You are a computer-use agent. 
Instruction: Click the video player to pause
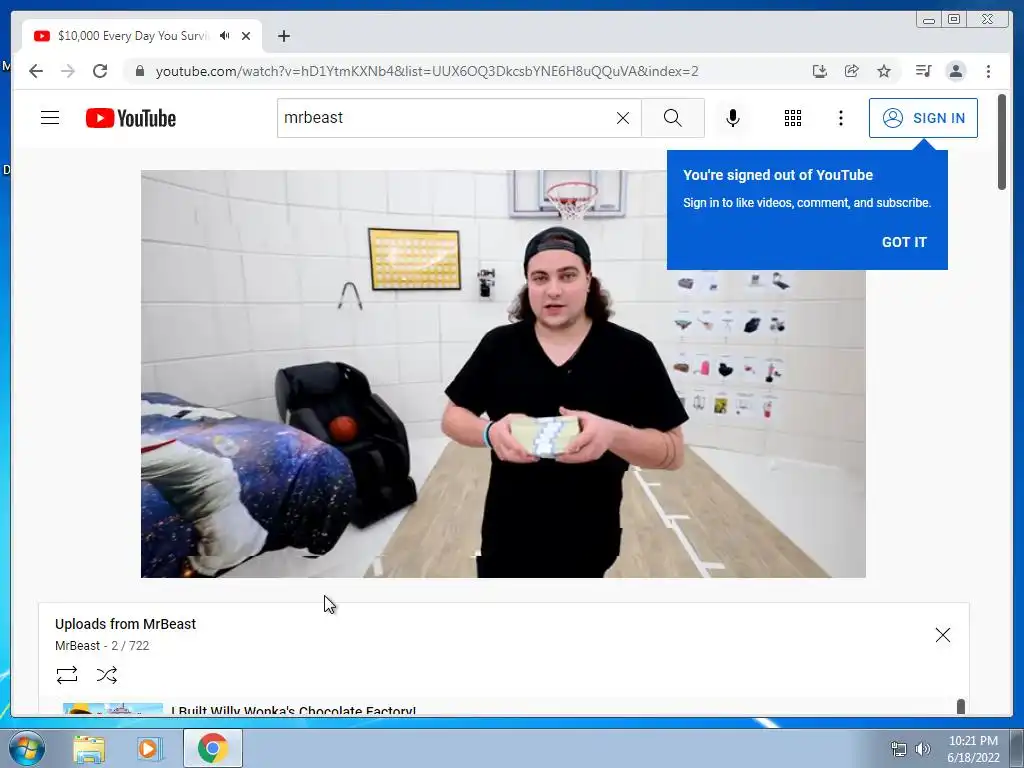tap(503, 374)
